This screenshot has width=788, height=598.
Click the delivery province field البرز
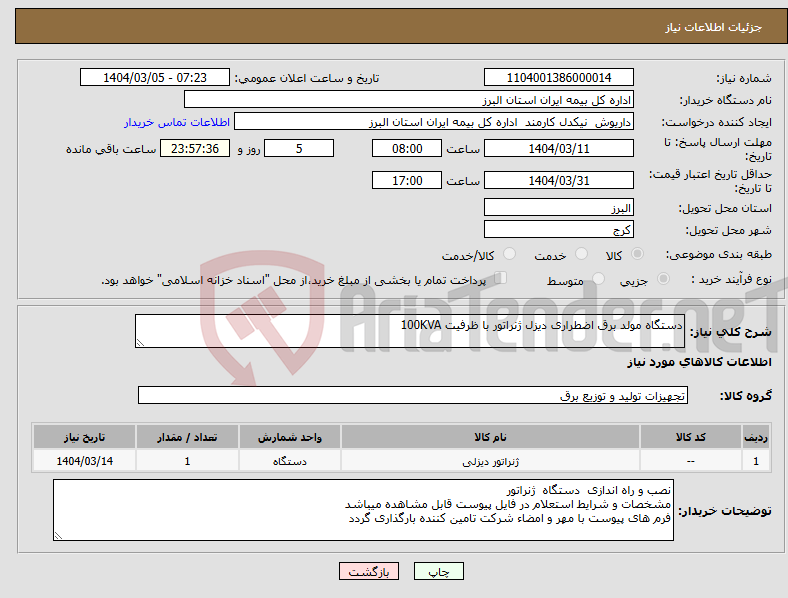coord(559,208)
